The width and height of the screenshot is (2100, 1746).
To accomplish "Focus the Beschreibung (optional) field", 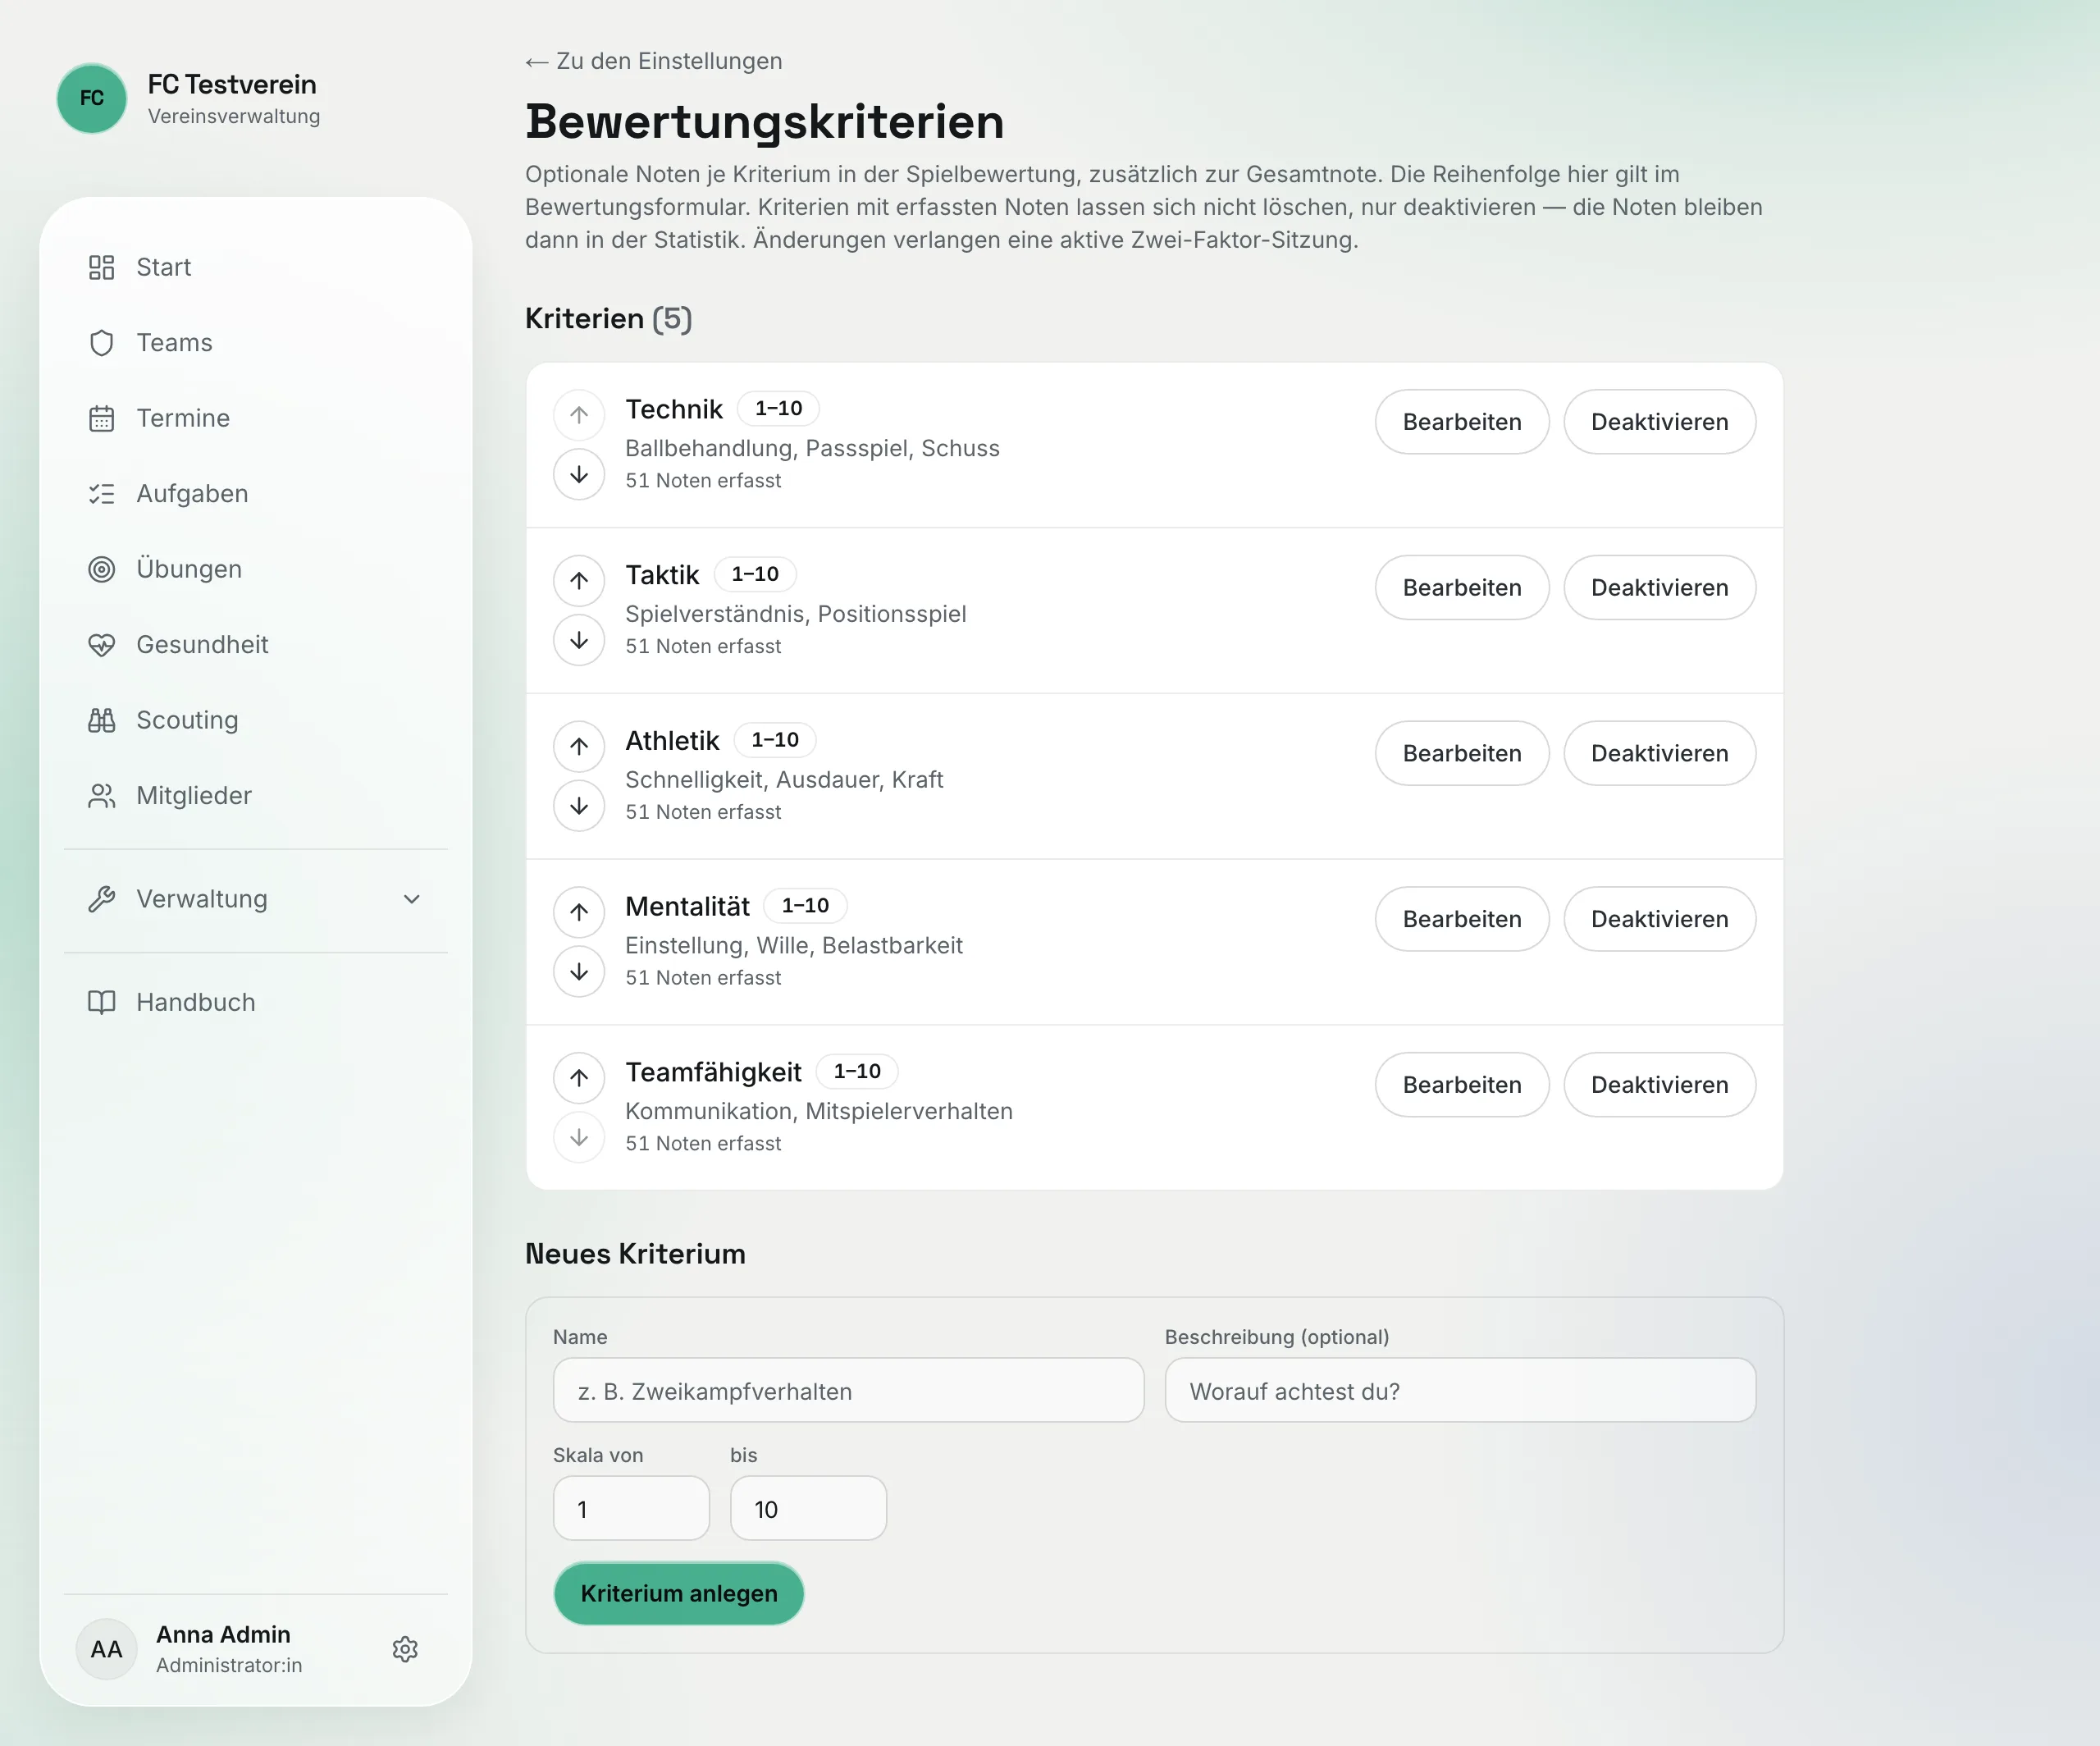I will point(1460,1390).
